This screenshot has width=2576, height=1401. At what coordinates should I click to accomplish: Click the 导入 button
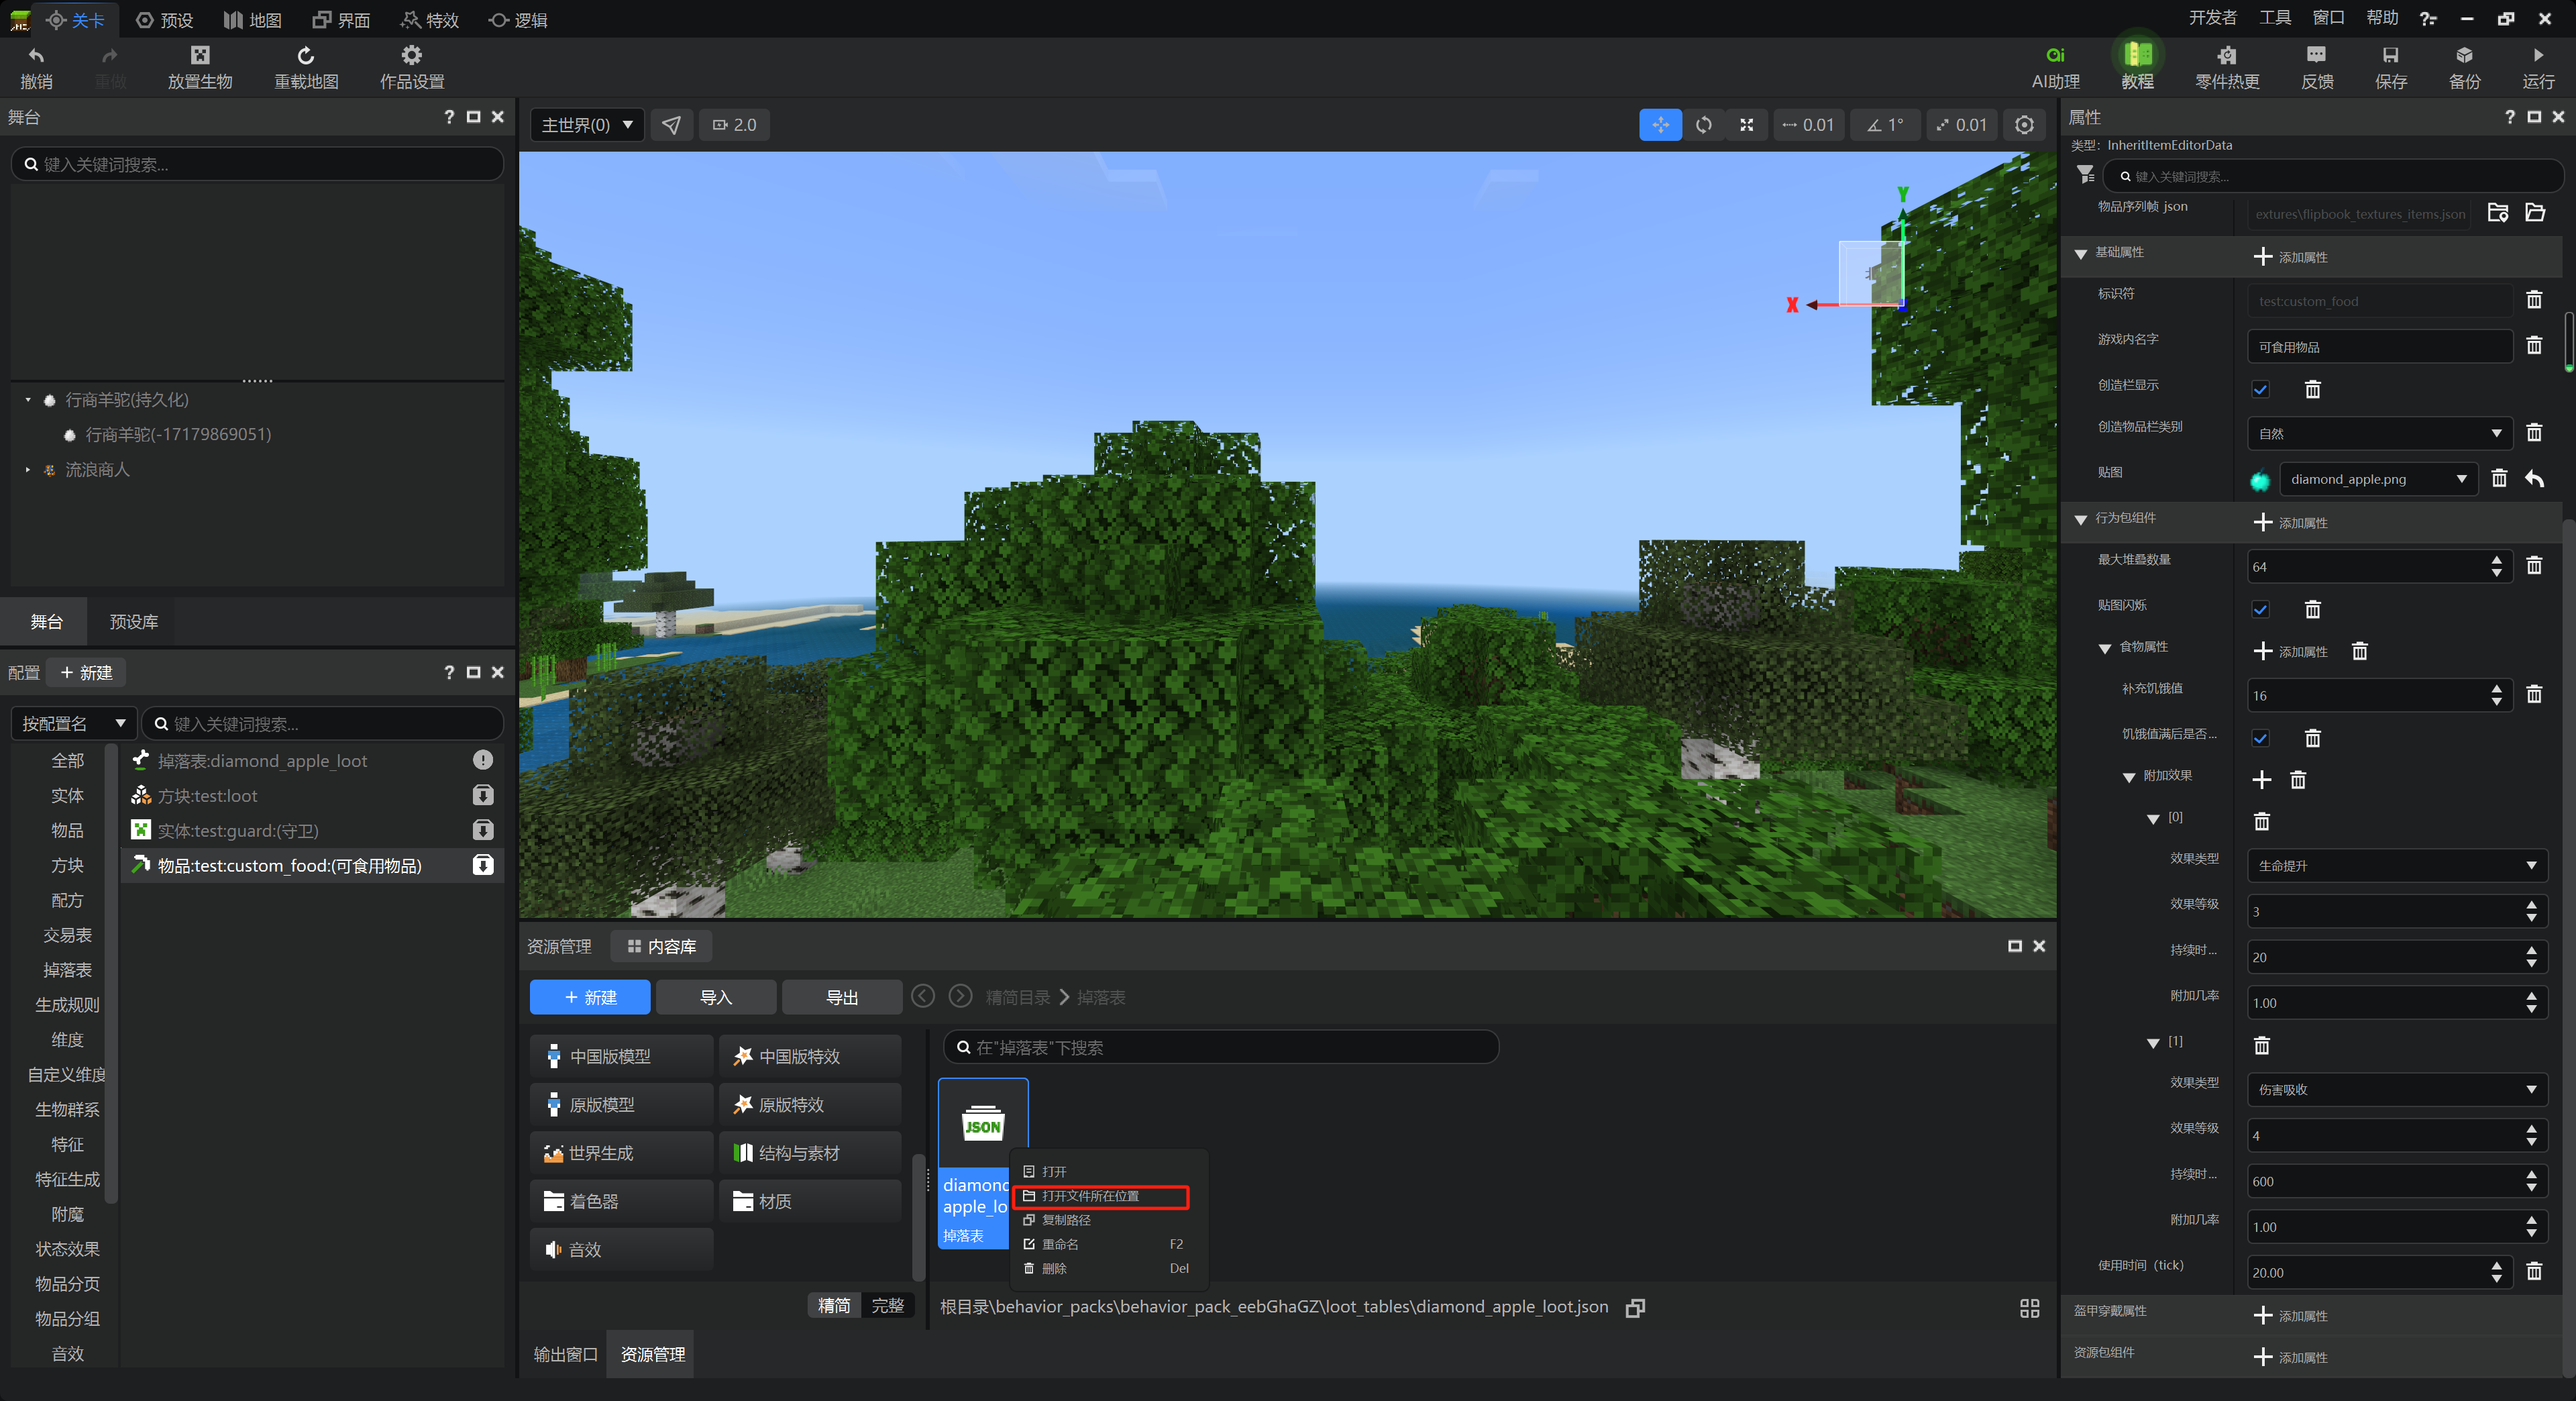click(716, 997)
